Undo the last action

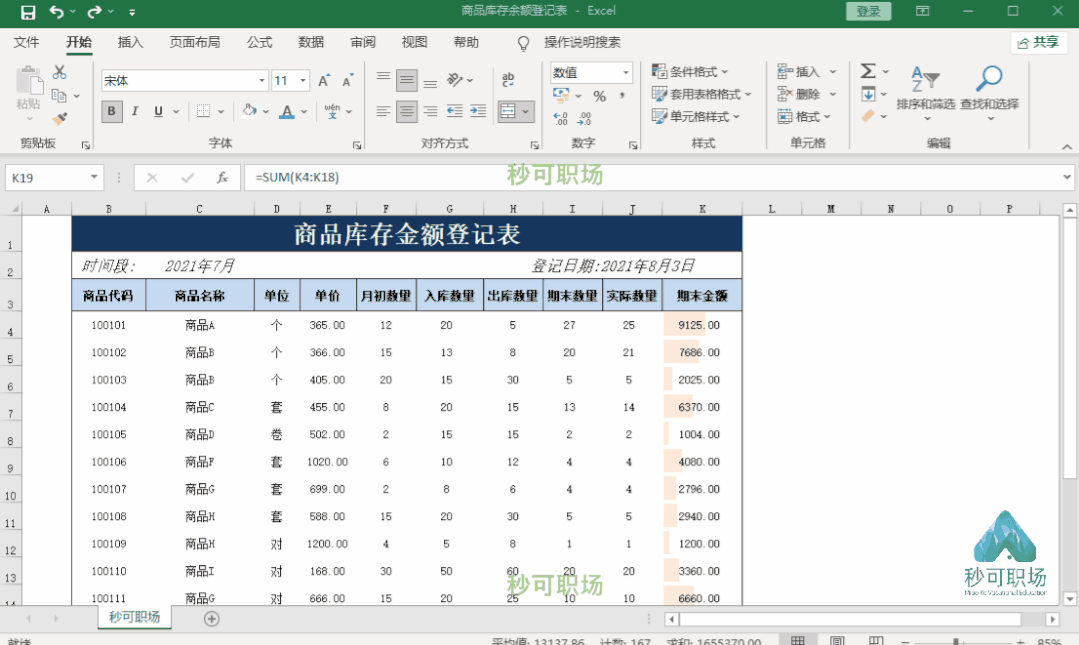click(x=56, y=12)
